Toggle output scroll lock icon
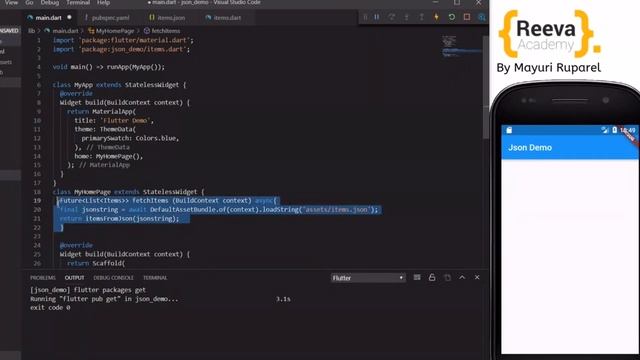Viewport: 640px width, 360px height. tap(432, 278)
